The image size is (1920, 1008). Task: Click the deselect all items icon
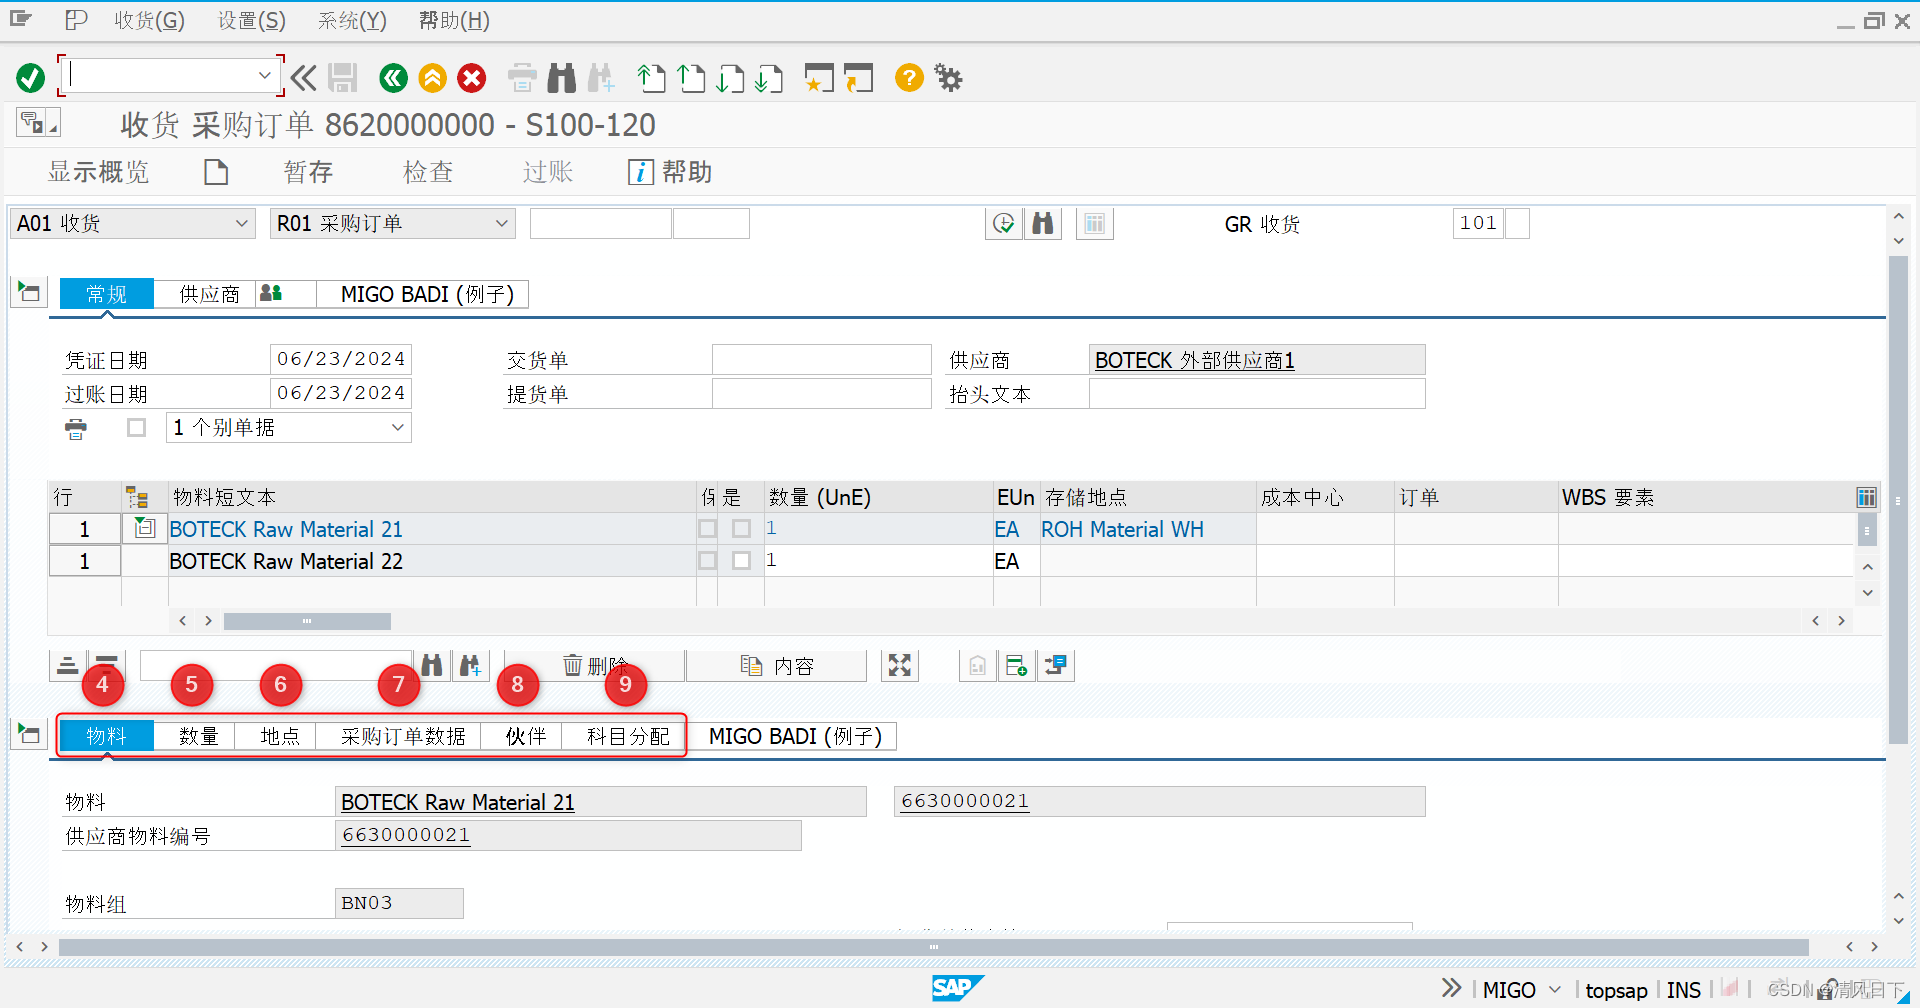click(107, 665)
